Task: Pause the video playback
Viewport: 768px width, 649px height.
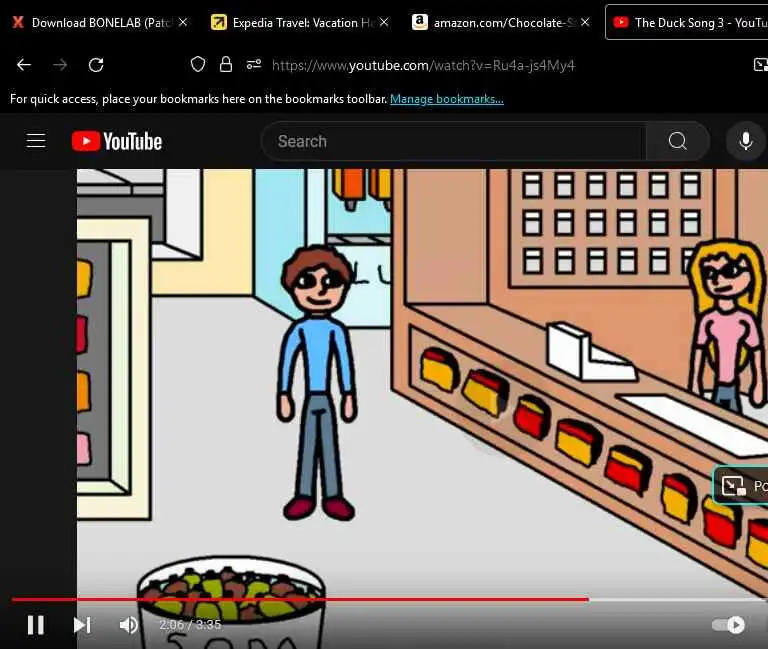Action: 35,625
